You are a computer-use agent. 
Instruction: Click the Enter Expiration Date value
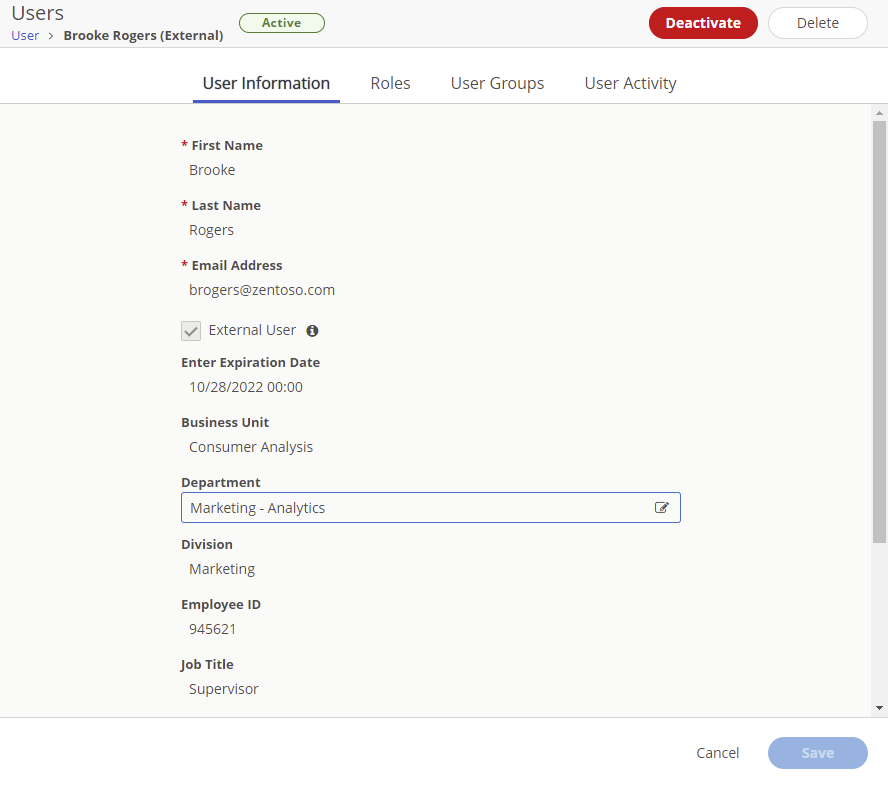click(245, 386)
